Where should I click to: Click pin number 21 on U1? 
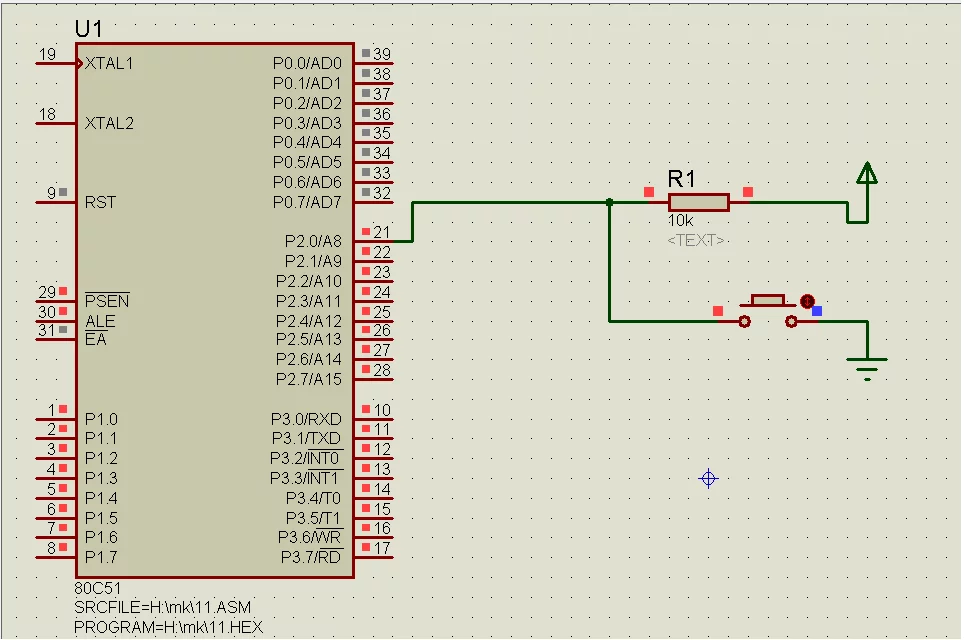point(382,232)
